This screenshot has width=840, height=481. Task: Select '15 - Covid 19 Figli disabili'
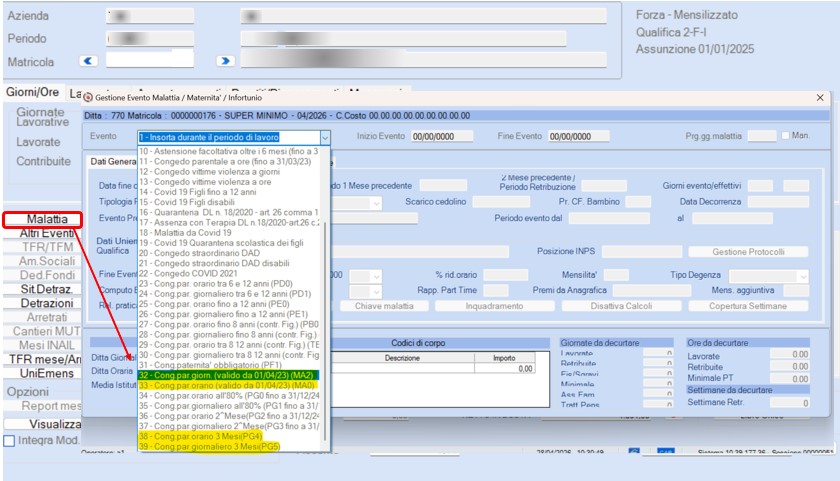click(x=228, y=202)
